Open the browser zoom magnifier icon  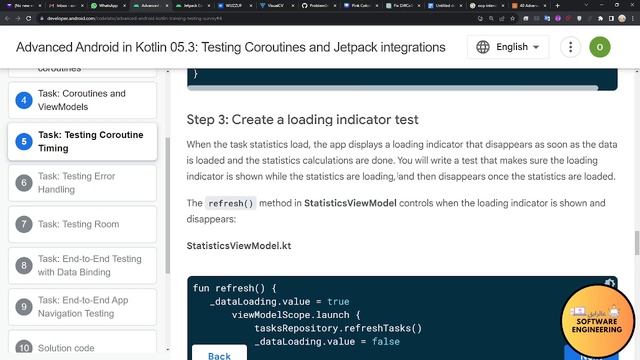[491, 18]
